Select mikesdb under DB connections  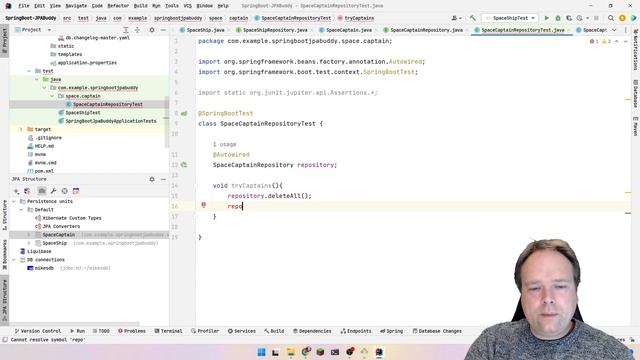point(44,268)
